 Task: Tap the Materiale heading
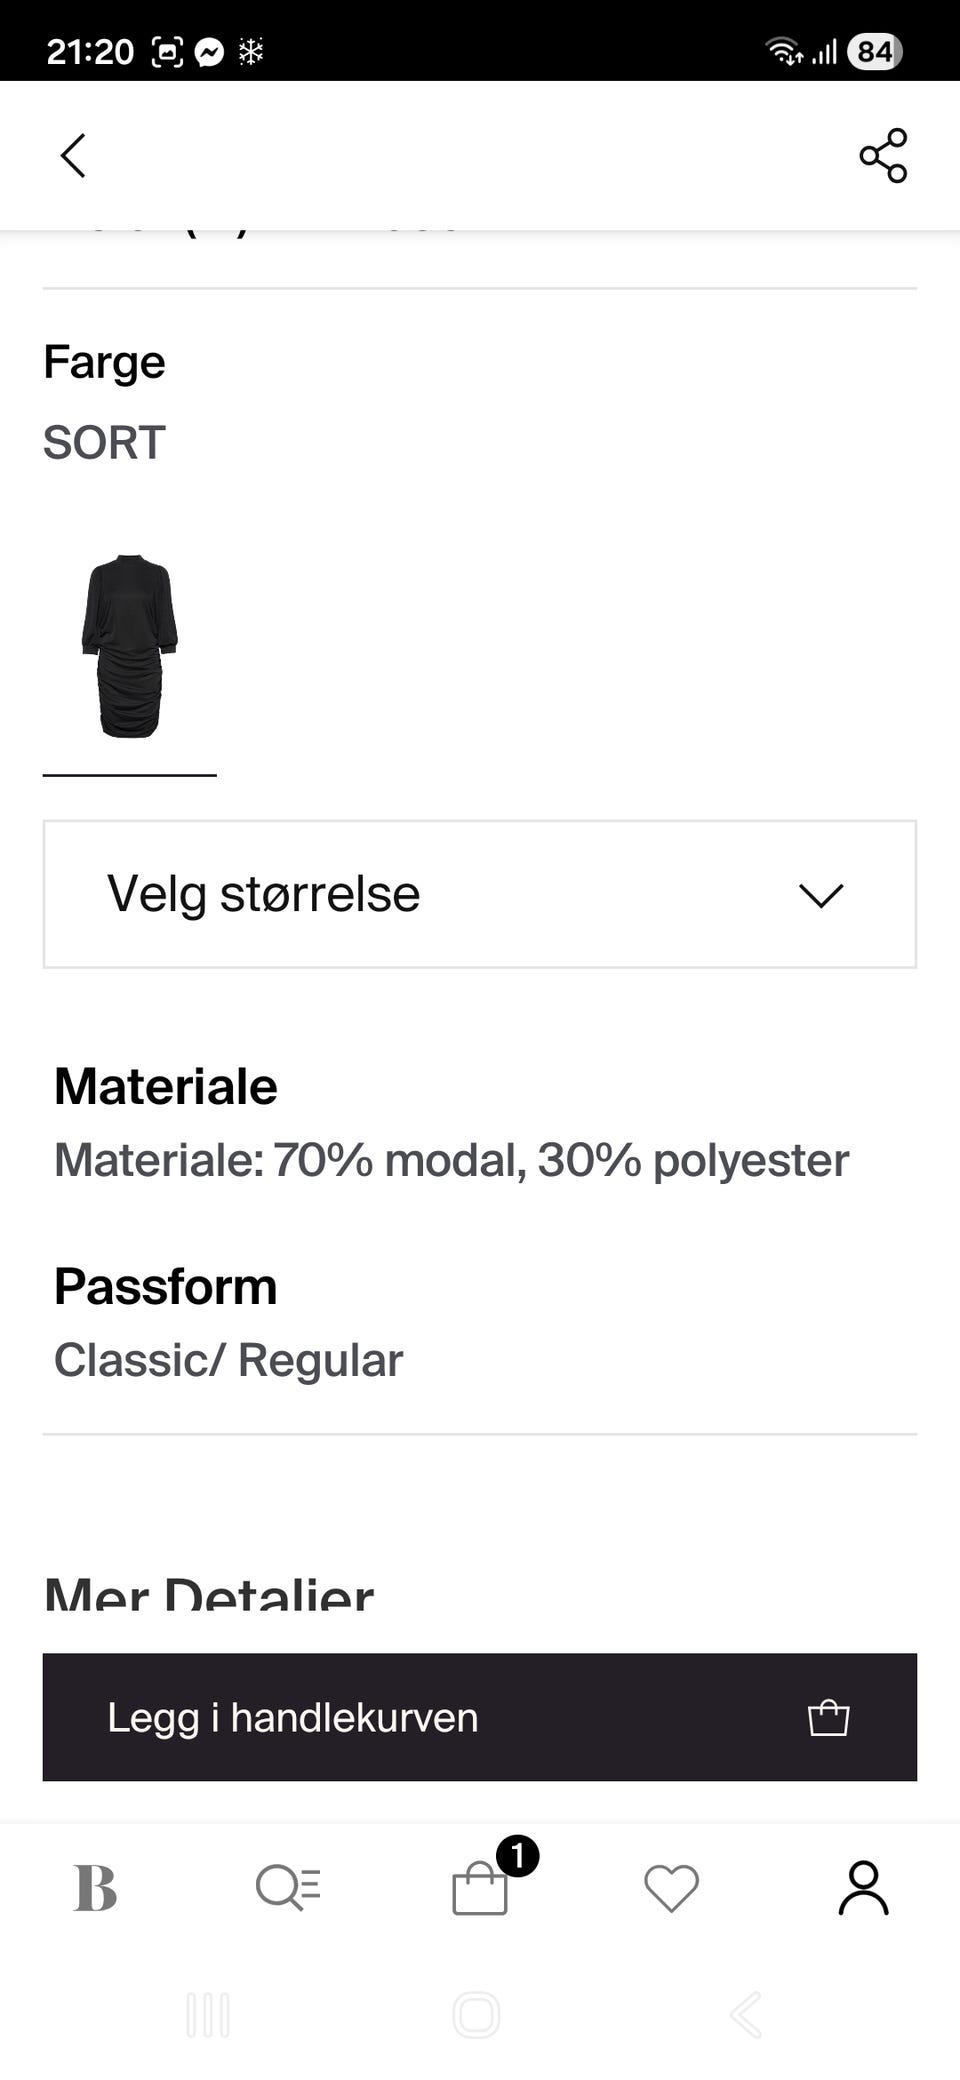(166, 1086)
